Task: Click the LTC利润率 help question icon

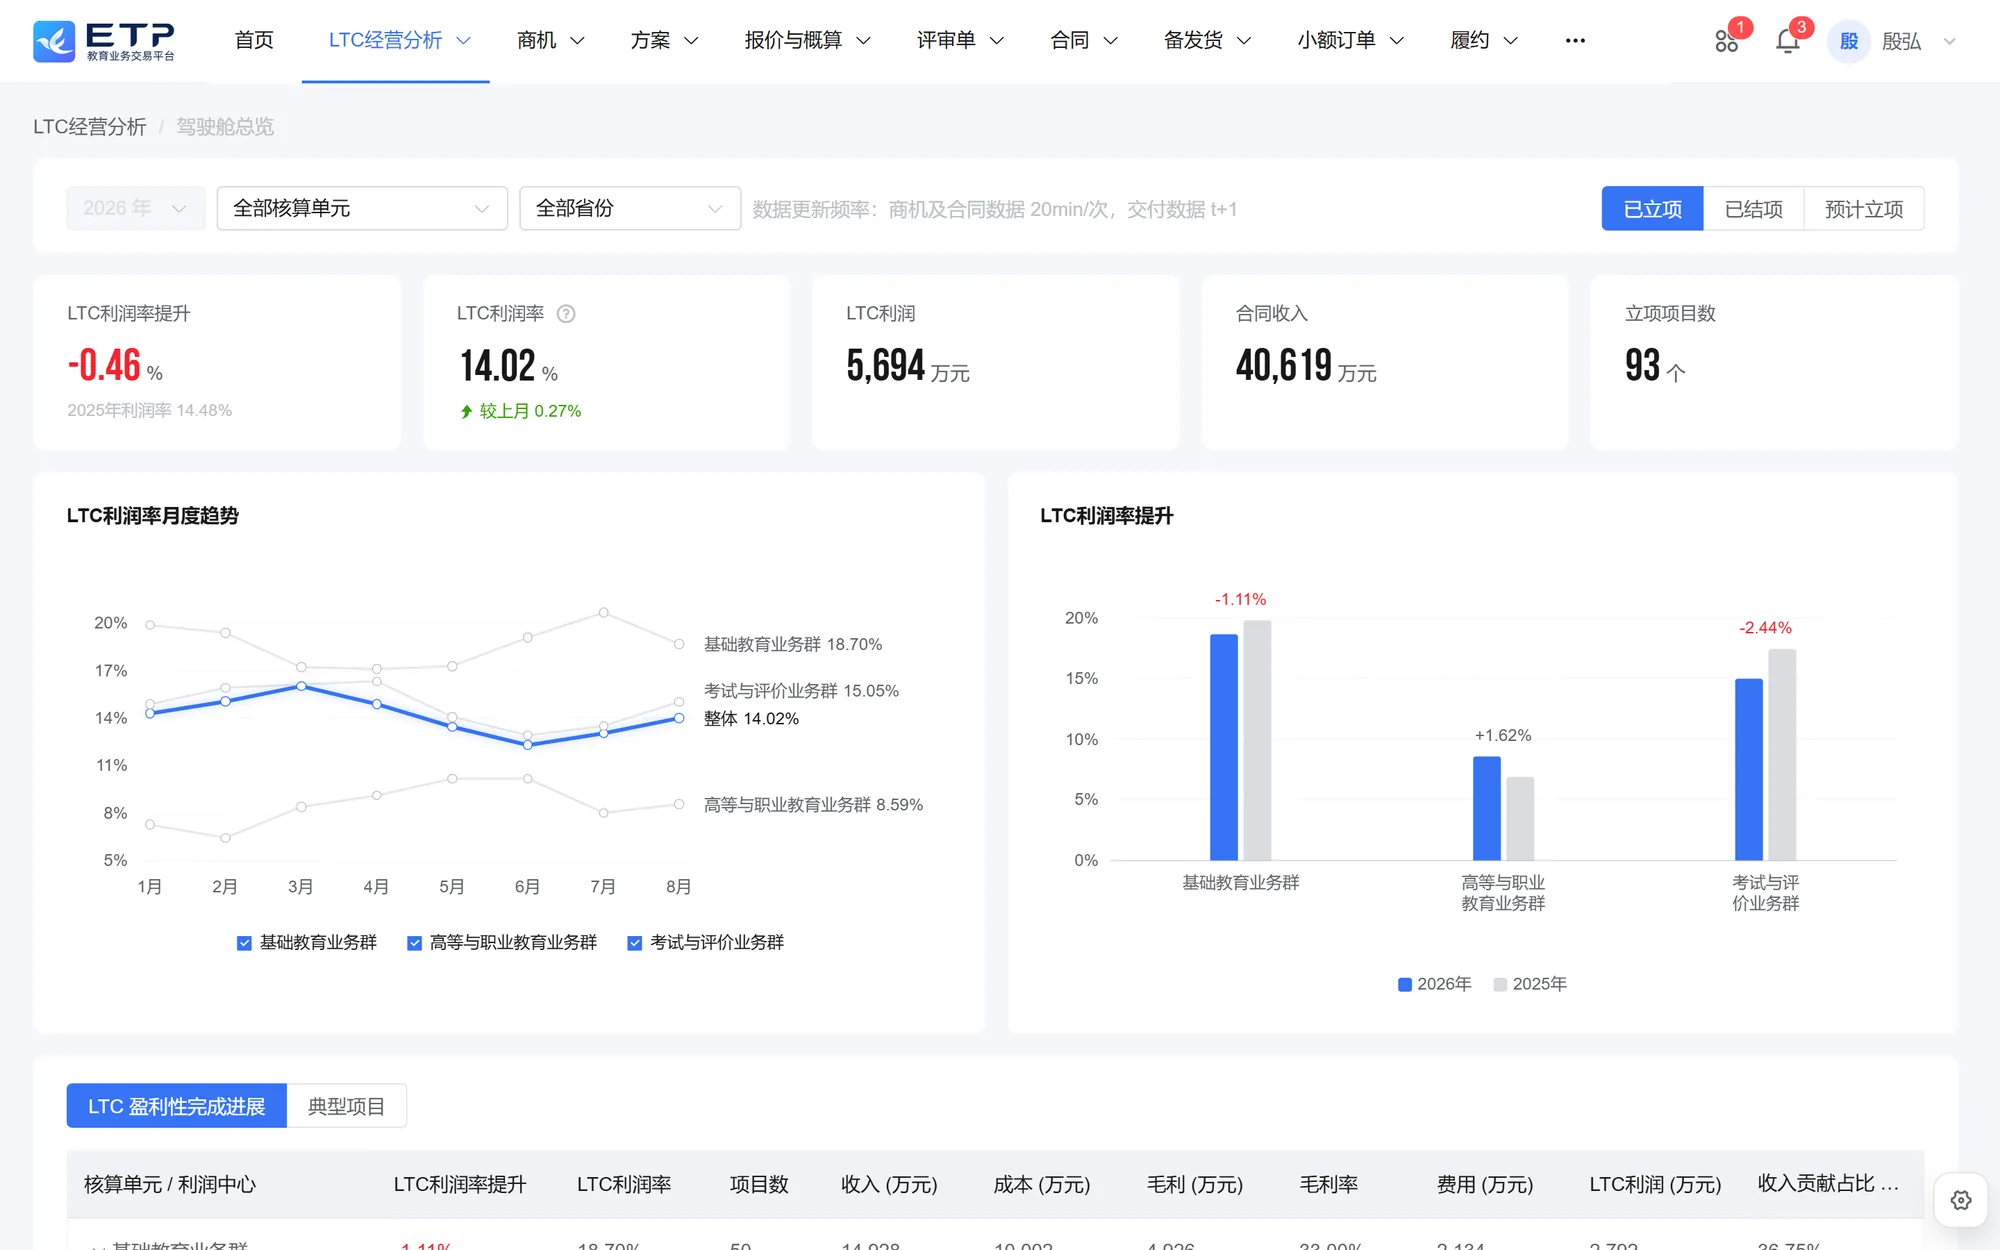Action: [x=566, y=314]
